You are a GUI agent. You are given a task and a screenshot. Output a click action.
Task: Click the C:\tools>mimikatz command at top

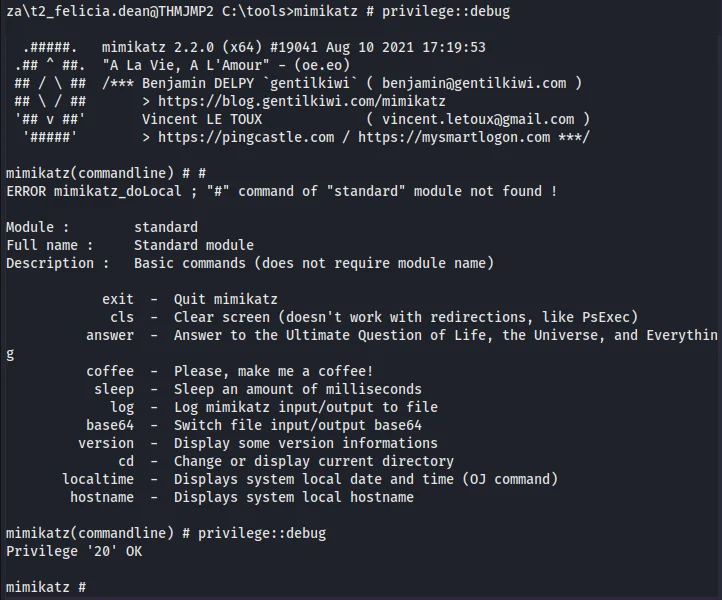coord(290,11)
